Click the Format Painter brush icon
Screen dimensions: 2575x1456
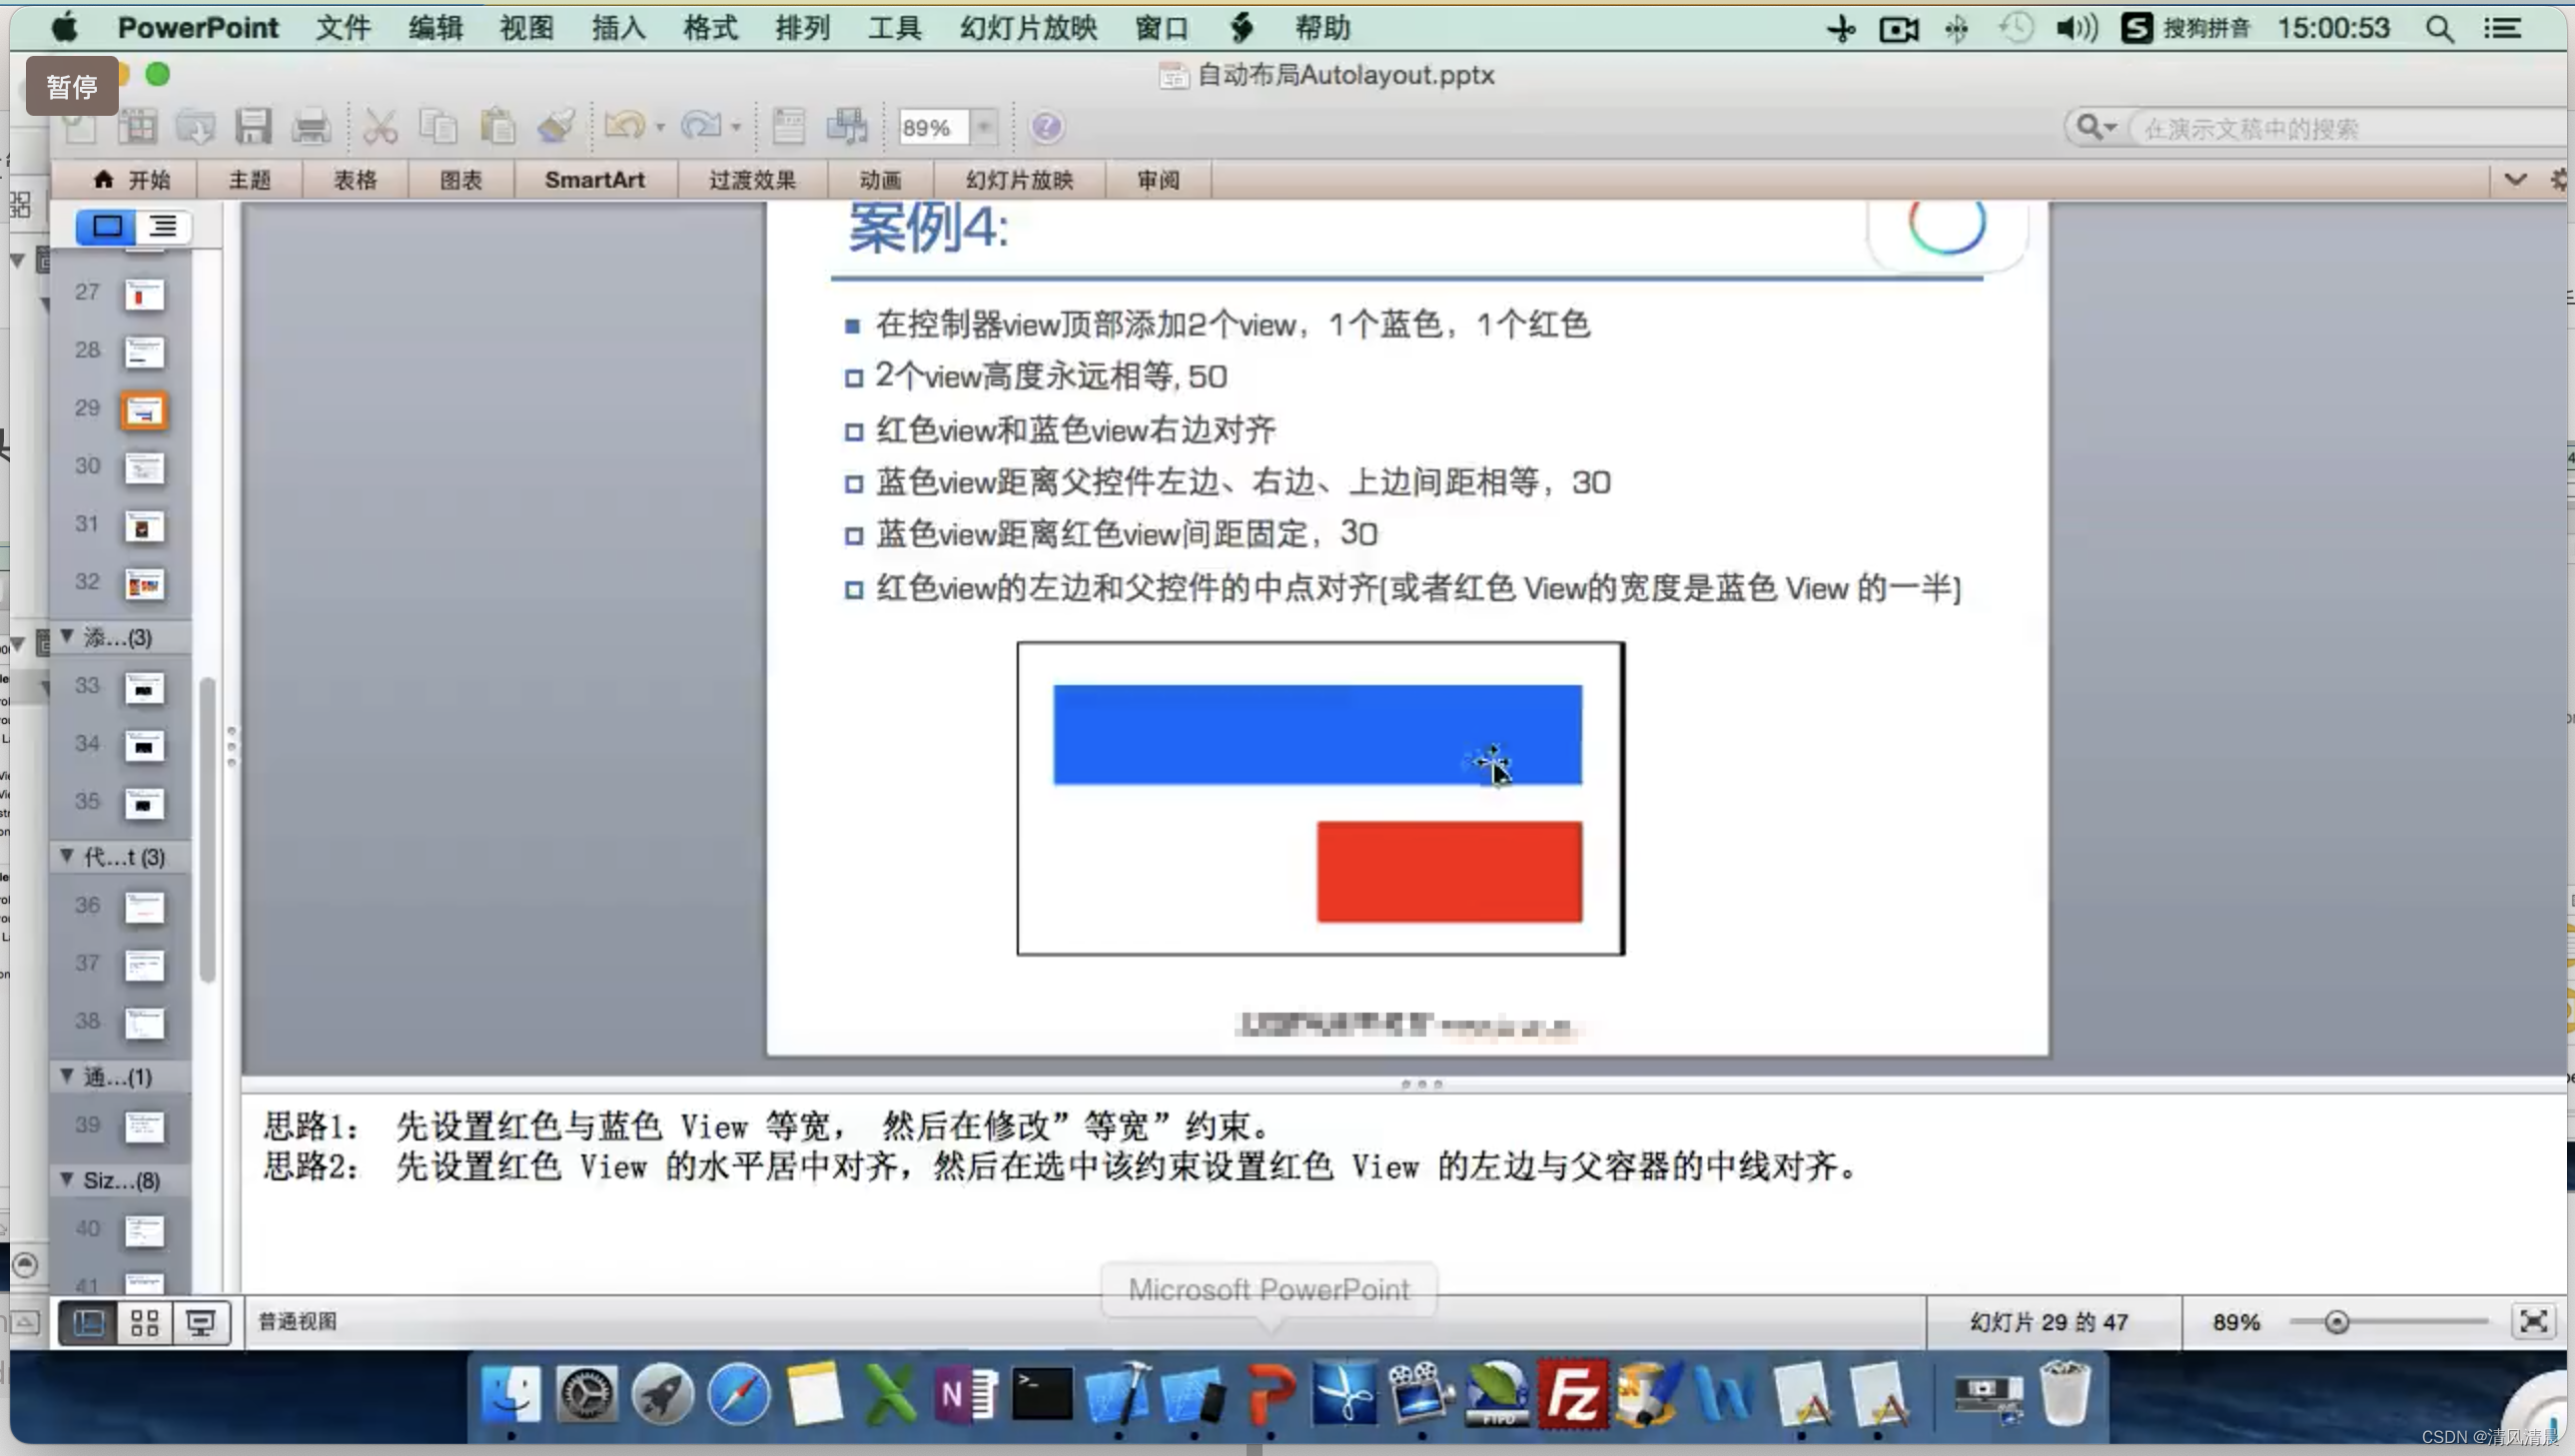pyautogui.click(x=556, y=127)
